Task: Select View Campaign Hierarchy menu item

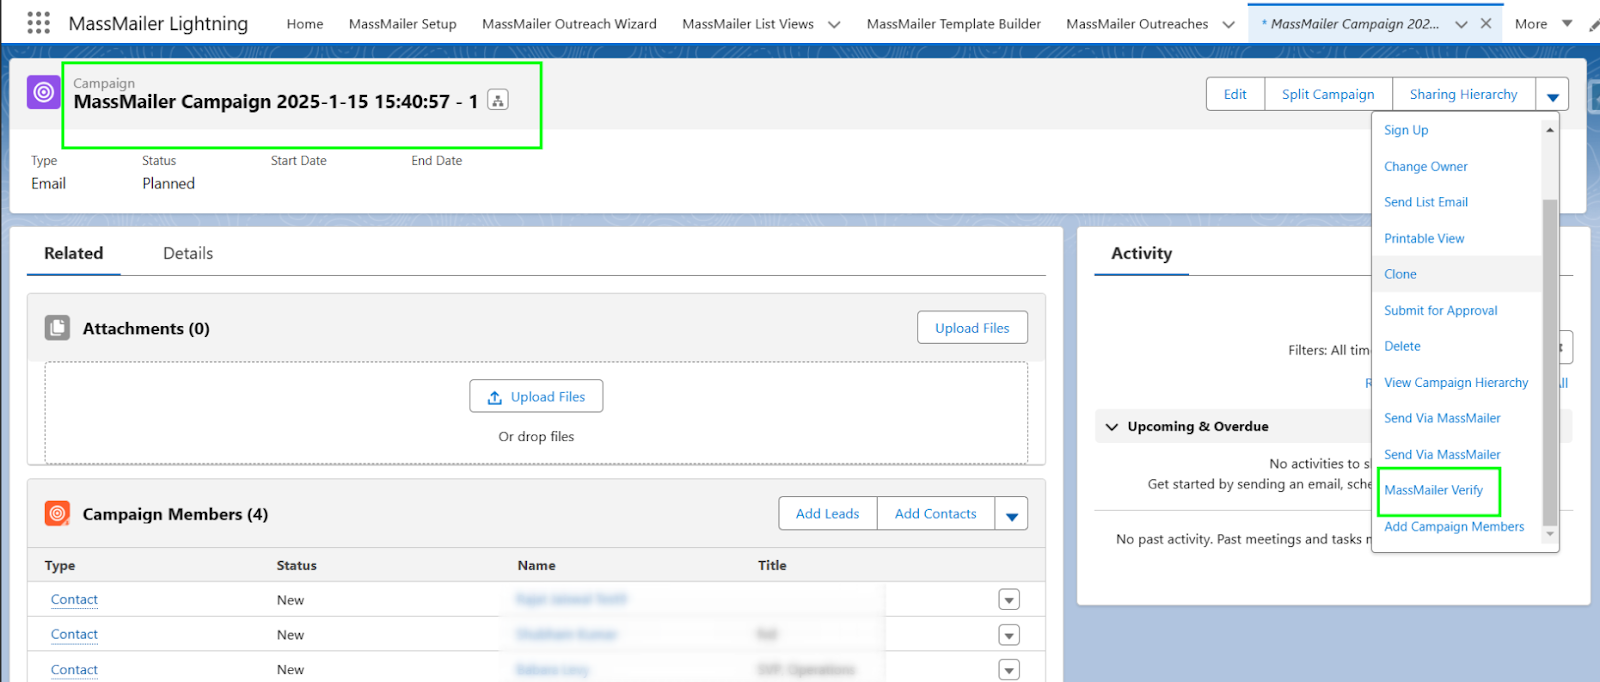Action: 1456,382
